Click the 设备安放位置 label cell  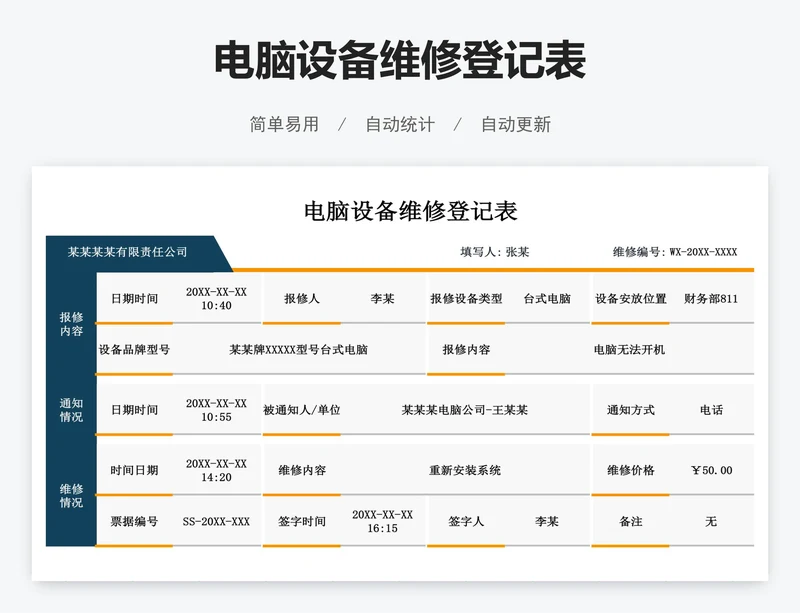[x=631, y=299]
